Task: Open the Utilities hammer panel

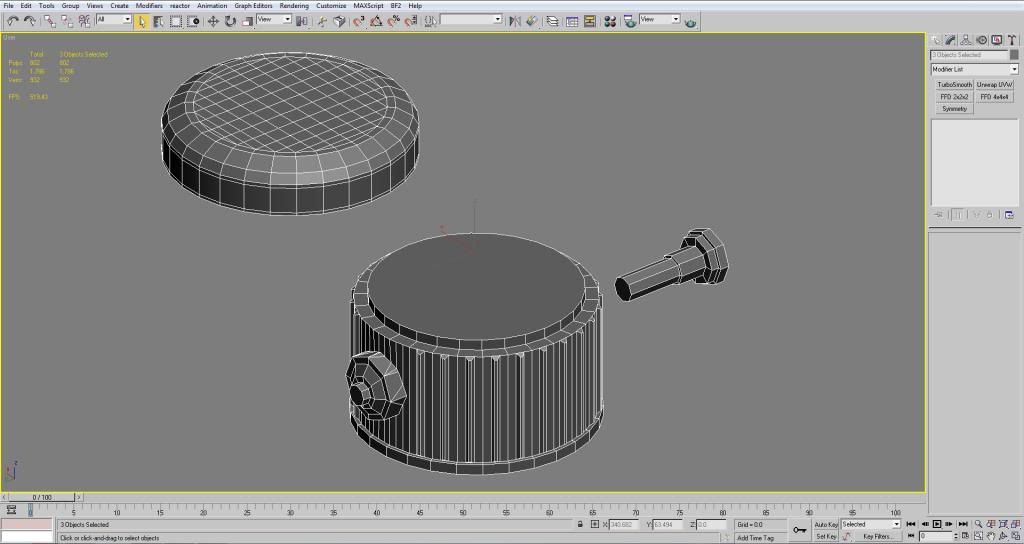Action: (x=1010, y=40)
